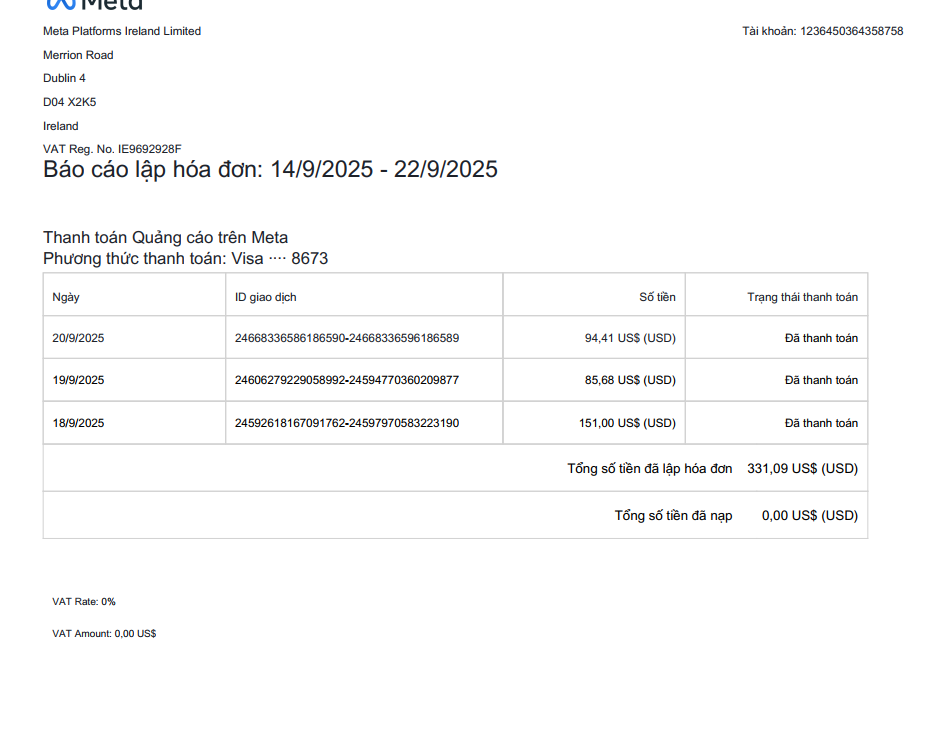Click 'Đã thanh toán' in the 19/9/2025 row
The height and width of the screenshot is (735, 926).
[x=821, y=380]
